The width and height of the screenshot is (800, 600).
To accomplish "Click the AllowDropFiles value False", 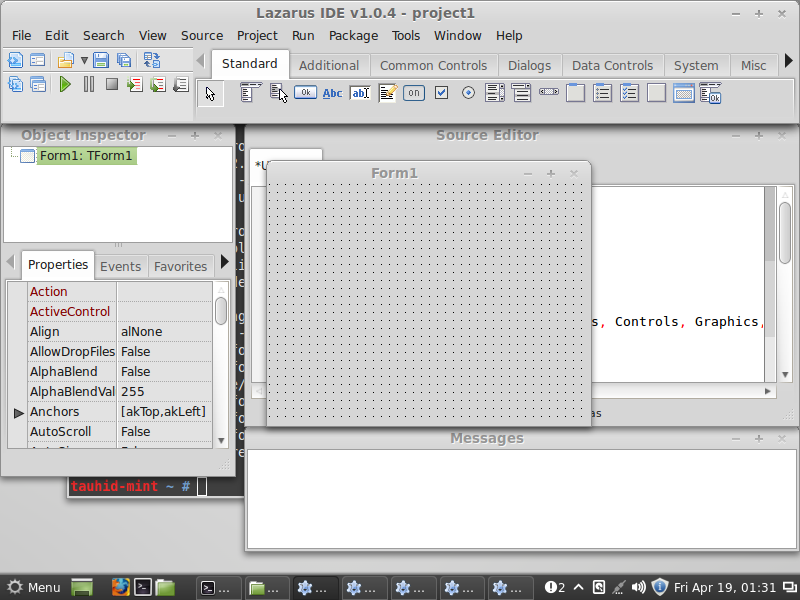I will 164,352.
